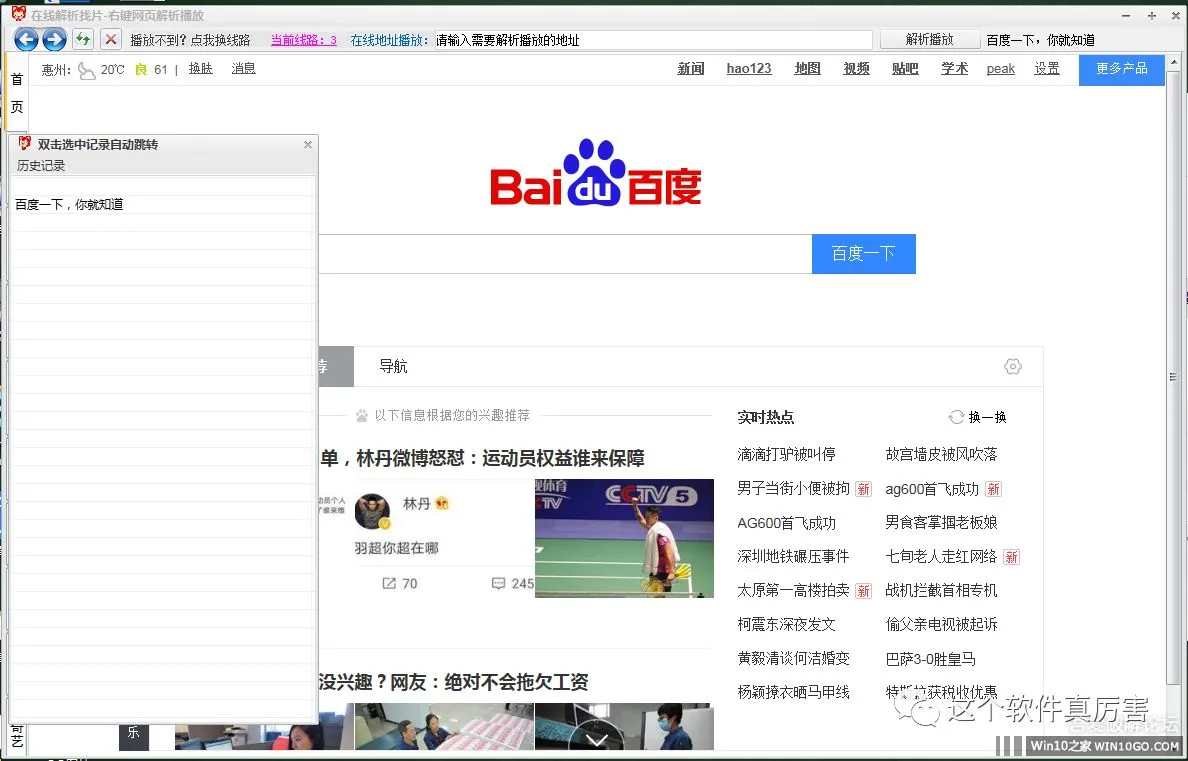Click the 换肤 link
The width and height of the screenshot is (1188, 761).
201,69
